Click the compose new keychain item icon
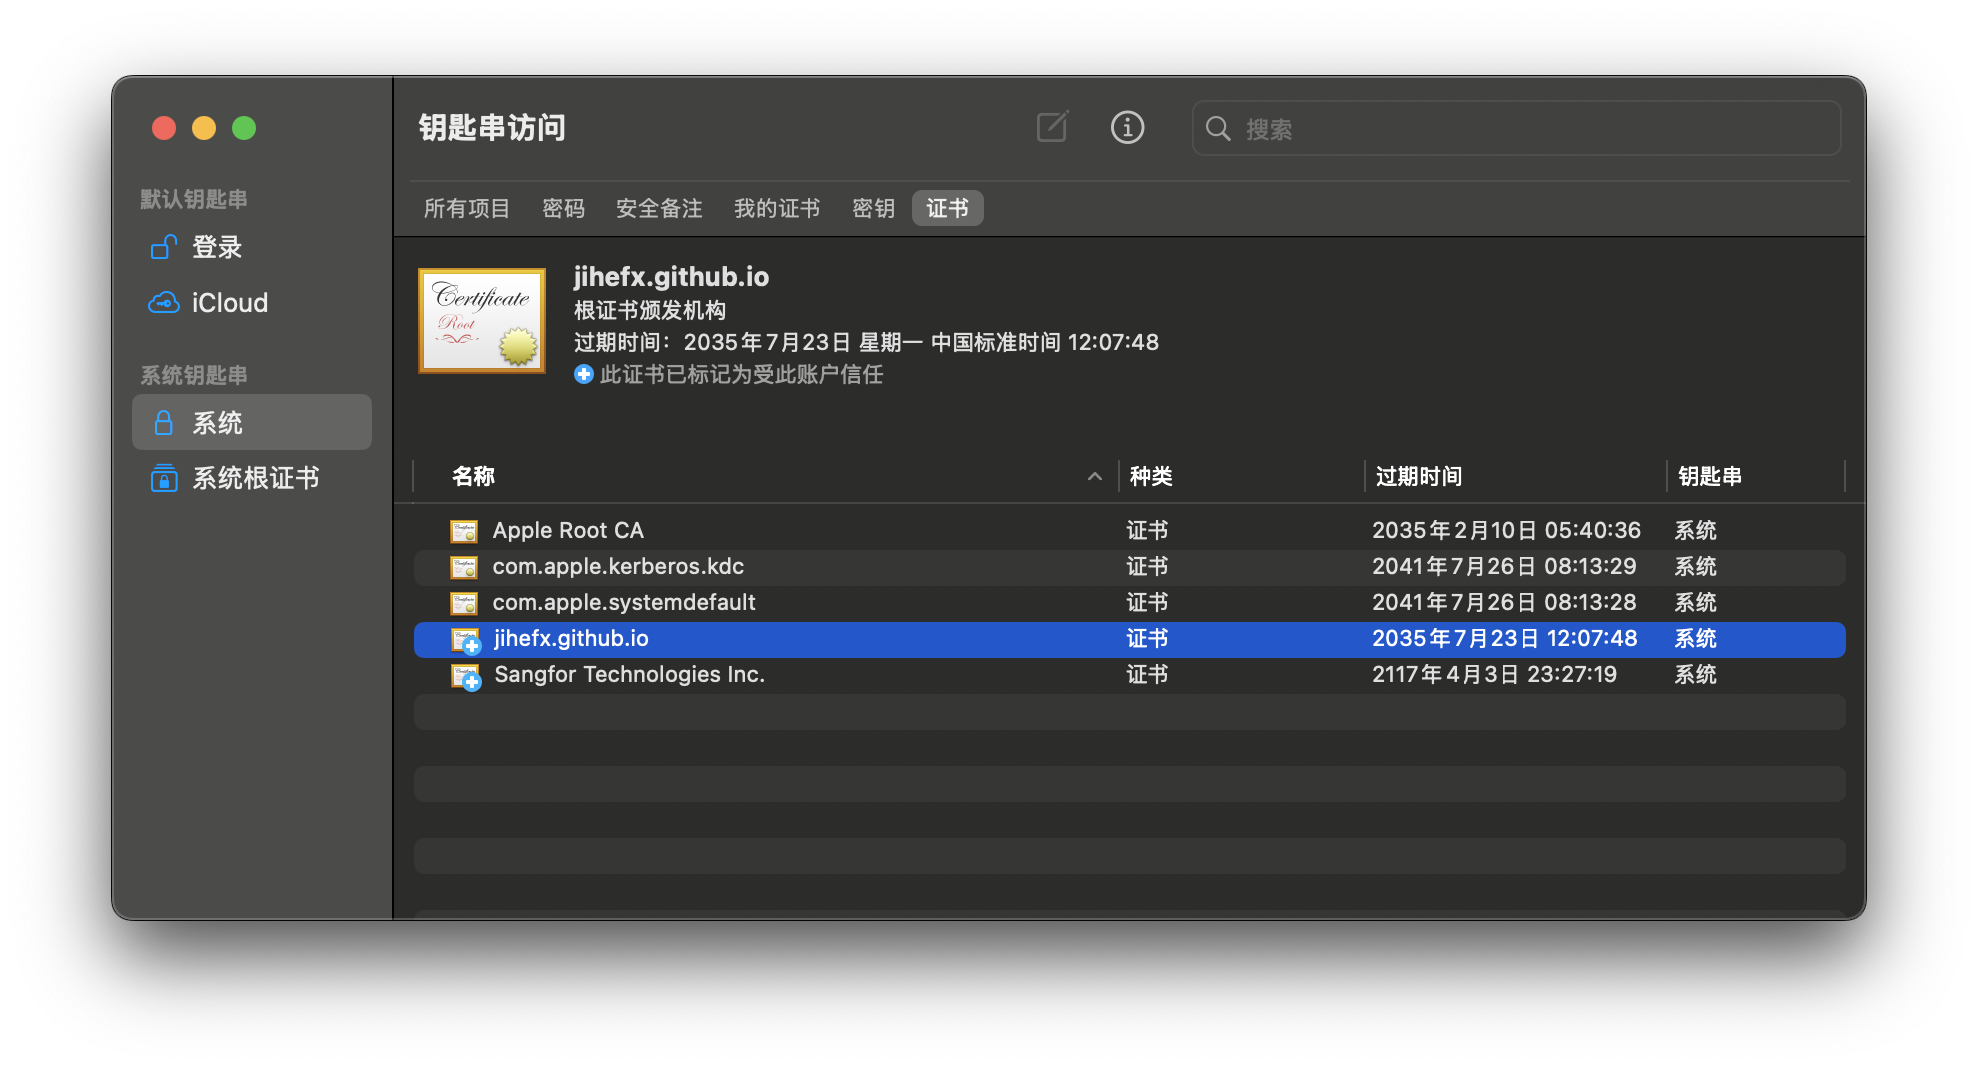1978x1068 pixels. (x=1052, y=128)
